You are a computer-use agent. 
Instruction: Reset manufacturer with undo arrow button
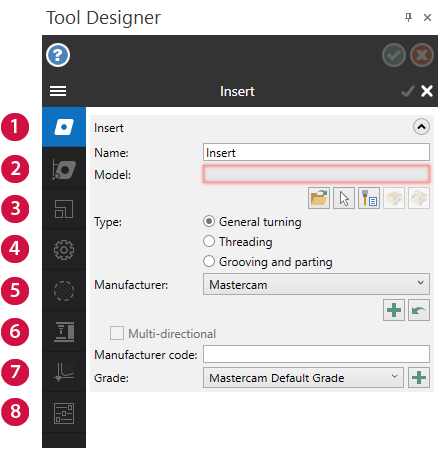pyautogui.click(x=419, y=310)
